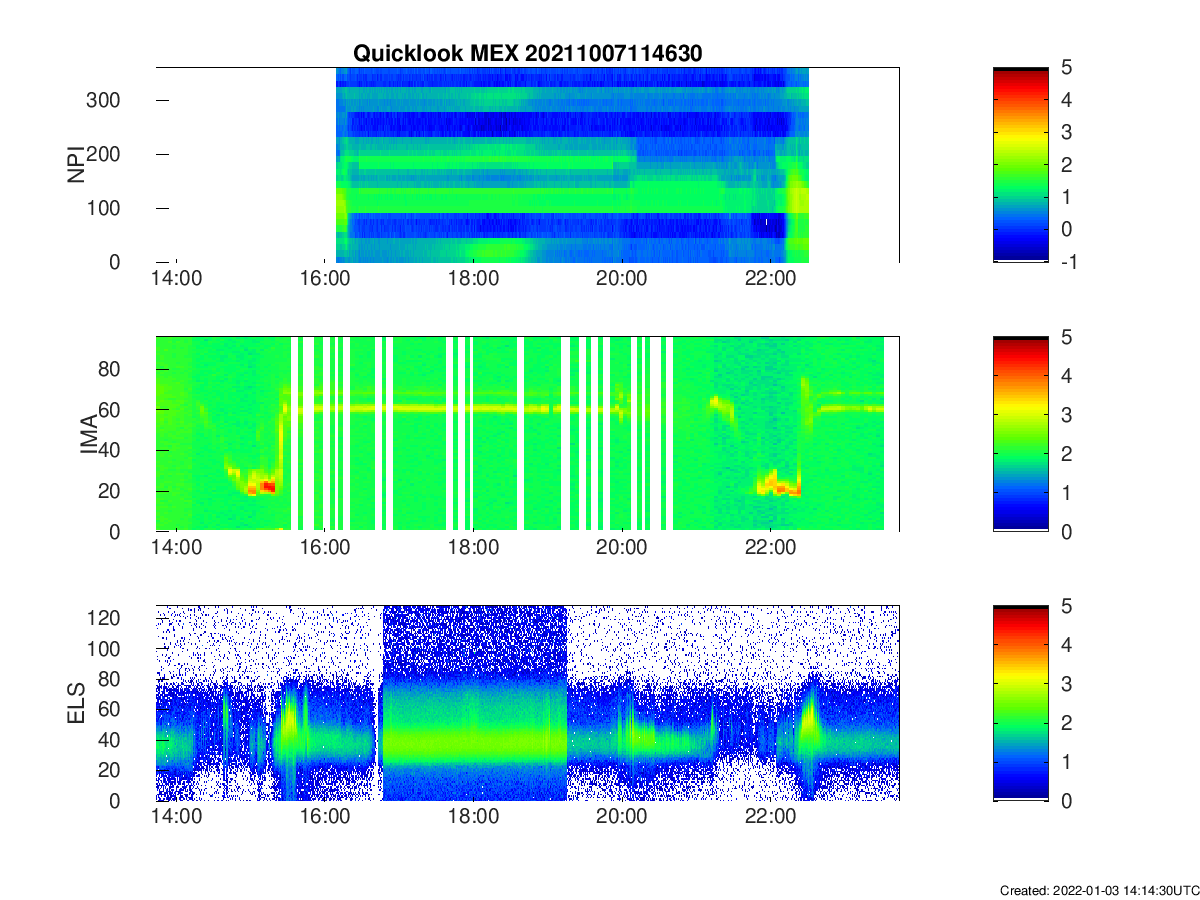Viewport: 1200px width, 900px height.
Task: Click the 3 label on NPI colorbar
Action: point(1066,132)
